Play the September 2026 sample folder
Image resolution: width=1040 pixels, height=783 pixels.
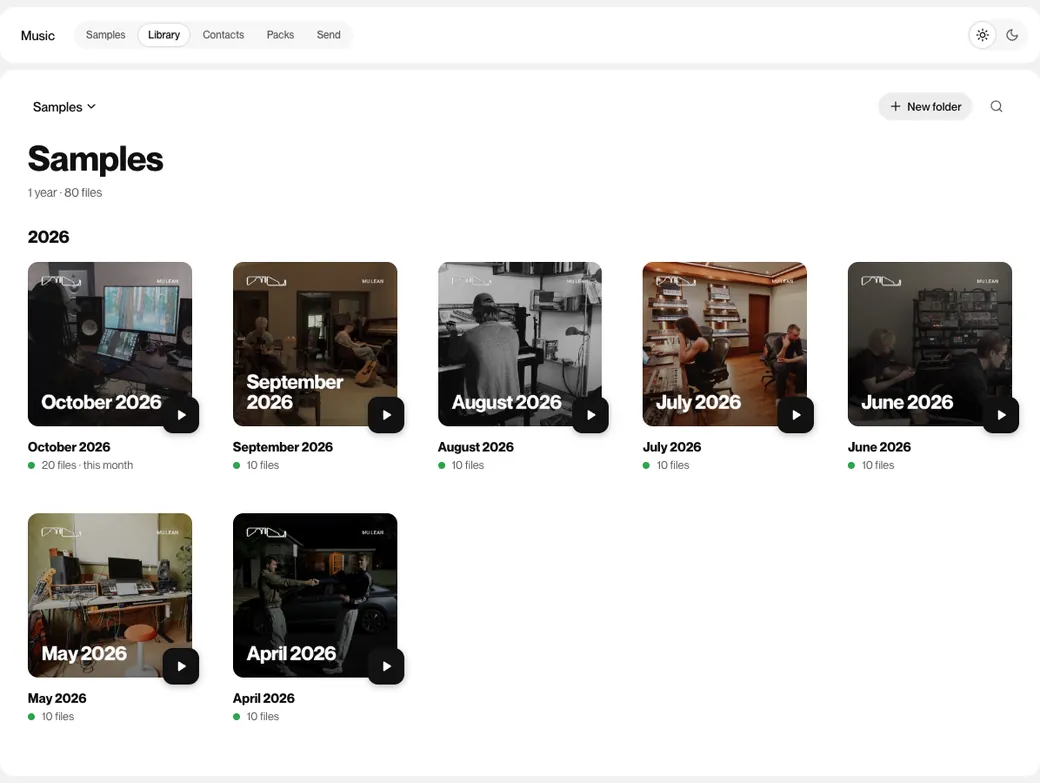click(x=386, y=415)
